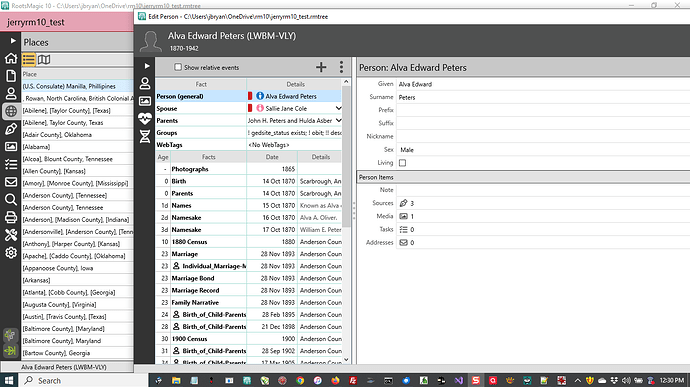Open the Tasks checklist icon in the main sidebar
Viewport: 690px width, 387px height.
11,164
